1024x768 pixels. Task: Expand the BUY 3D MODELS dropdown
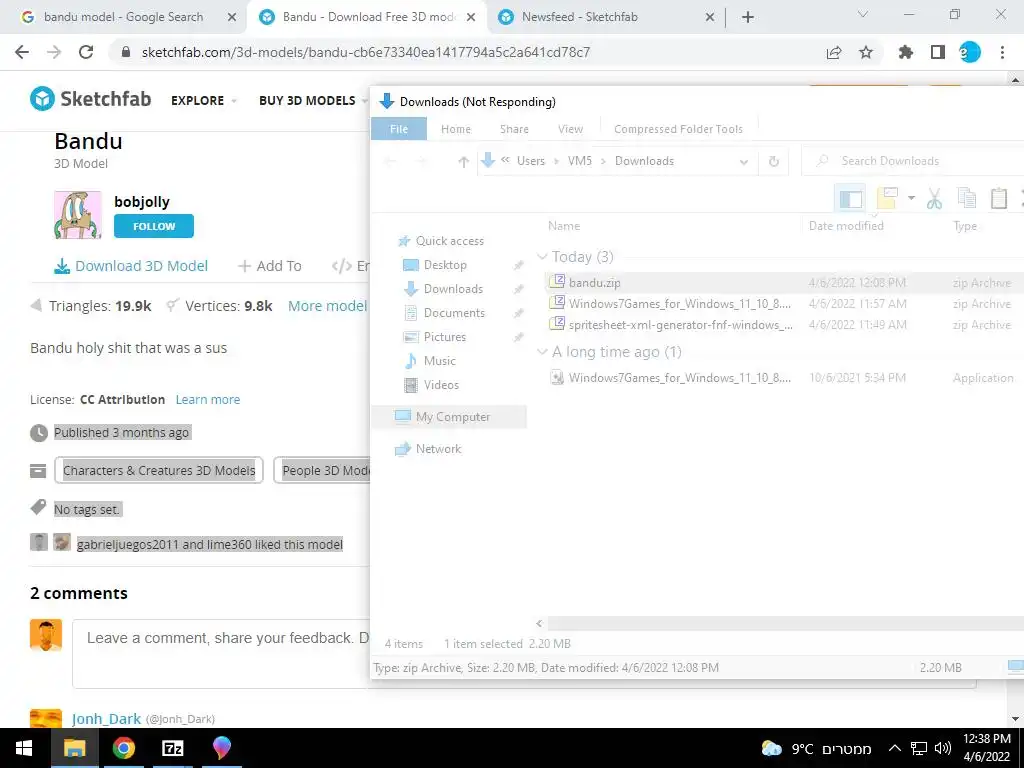(x=313, y=101)
